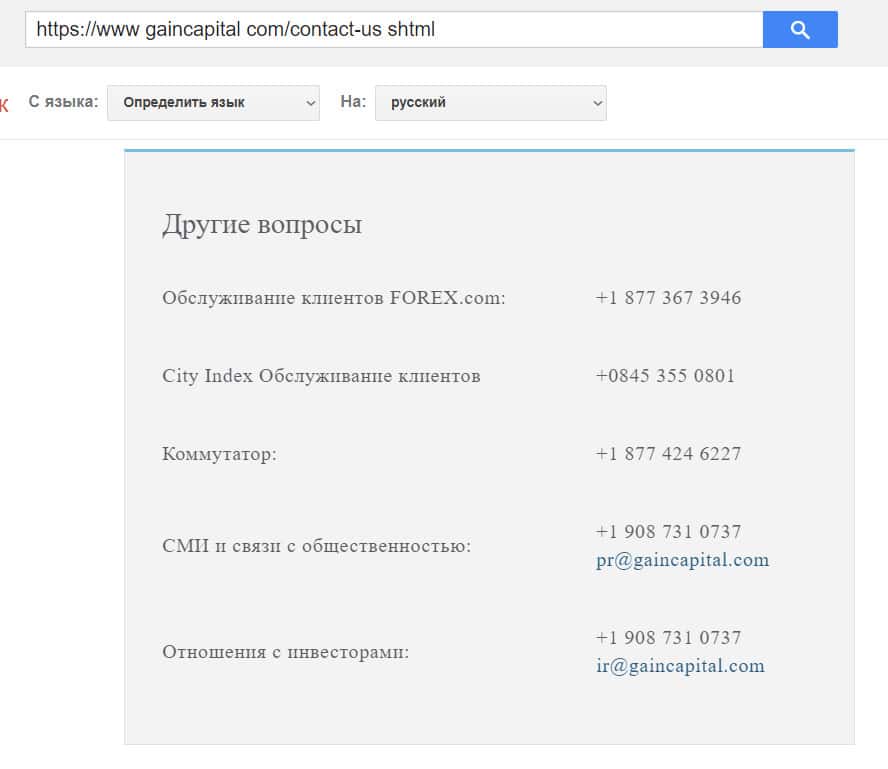Screen dimensions: 888x769
Task: Click the blue search magnifier button
Action: point(800,29)
